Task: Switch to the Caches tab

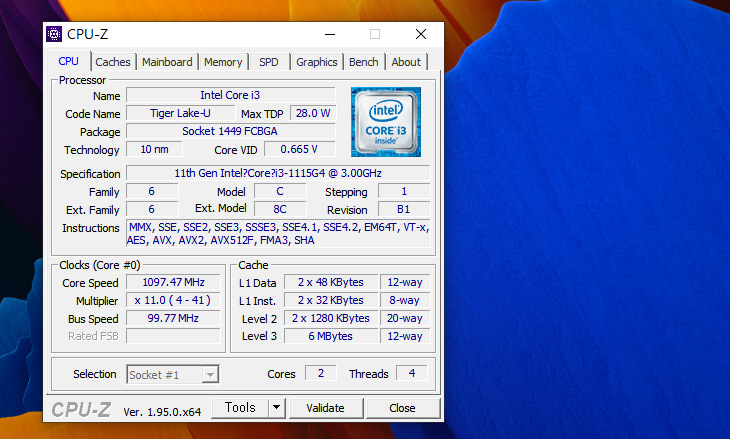Action: coord(113,62)
